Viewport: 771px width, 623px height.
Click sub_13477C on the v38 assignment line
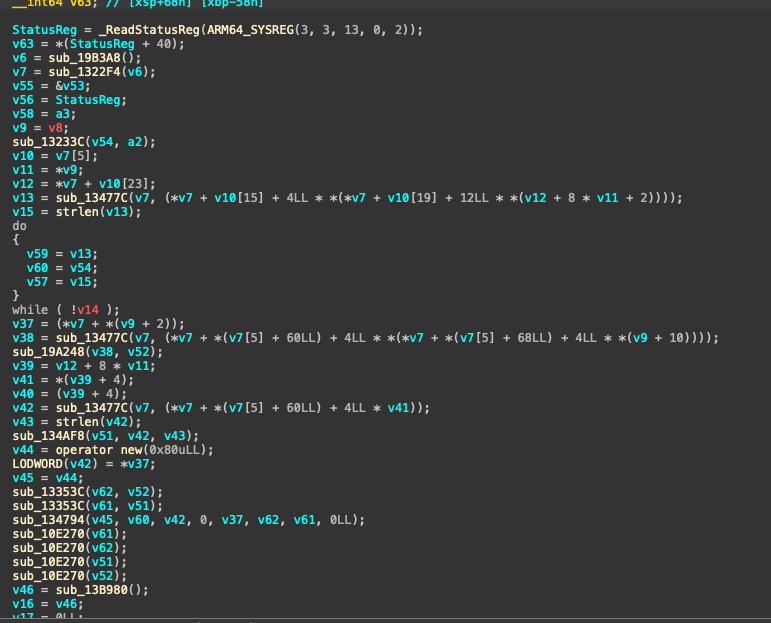[91, 338]
